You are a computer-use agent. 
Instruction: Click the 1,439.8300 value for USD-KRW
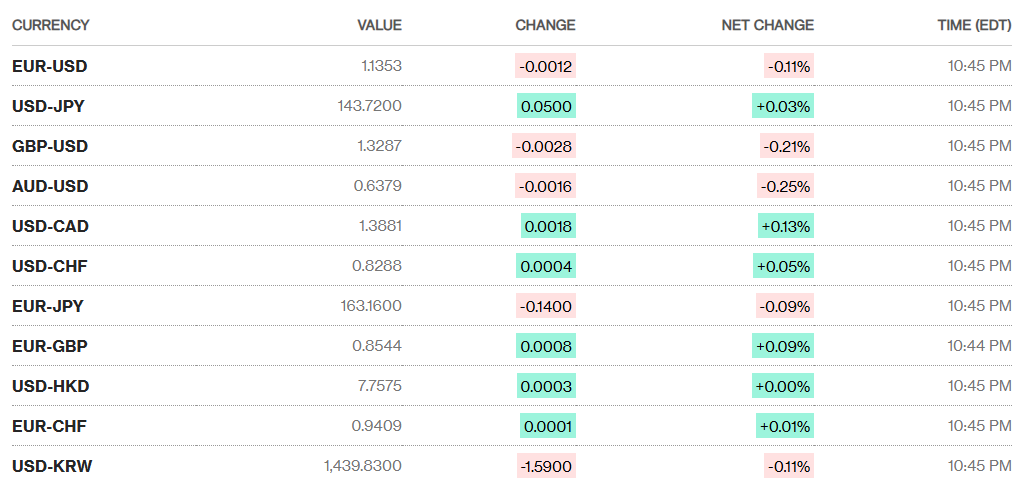click(363, 466)
